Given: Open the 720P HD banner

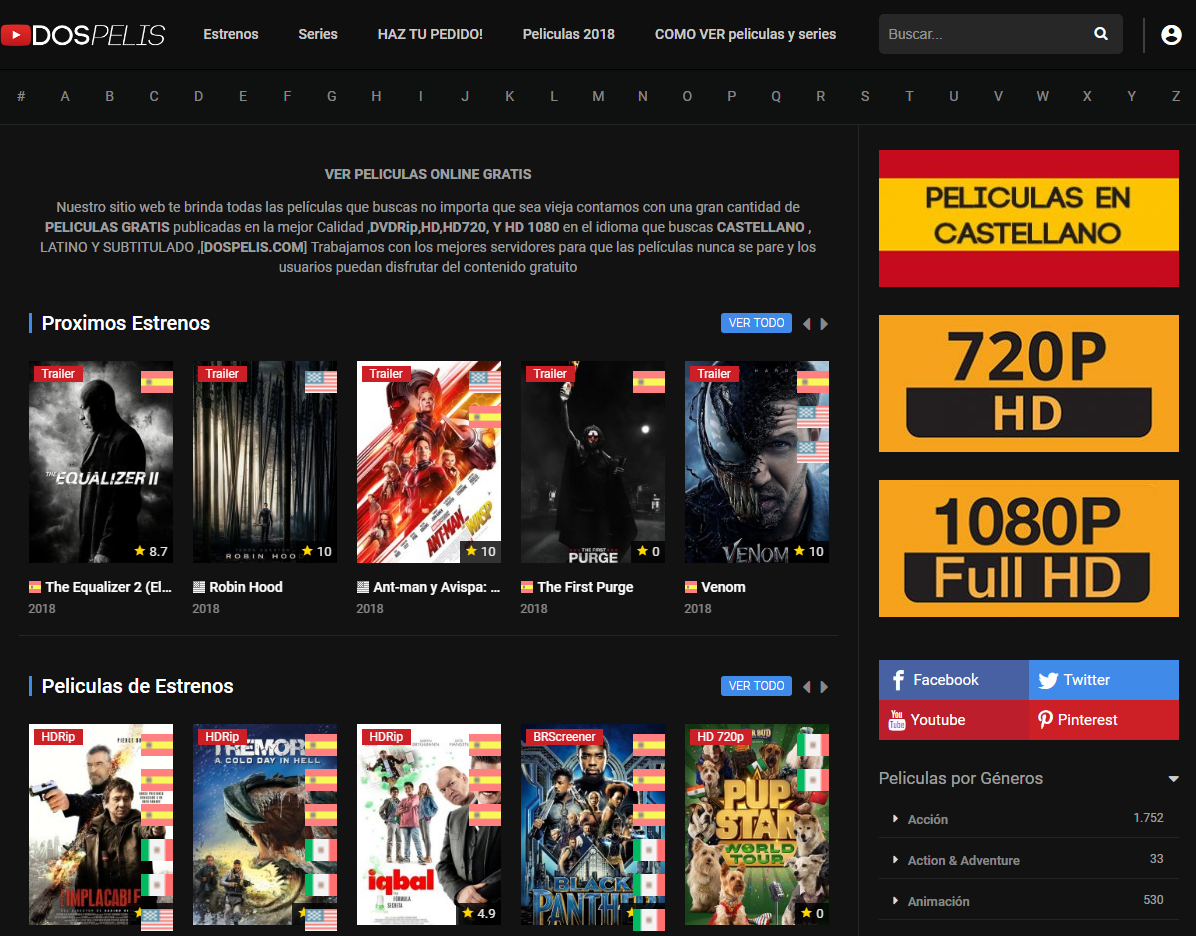Looking at the screenshot, I should (1028, 383).
